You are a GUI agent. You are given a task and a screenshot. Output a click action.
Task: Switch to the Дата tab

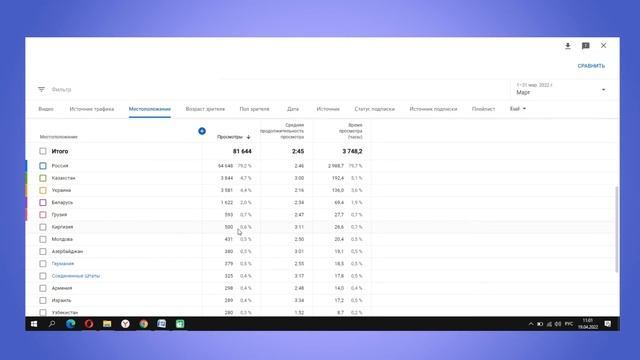pos(293,109)
